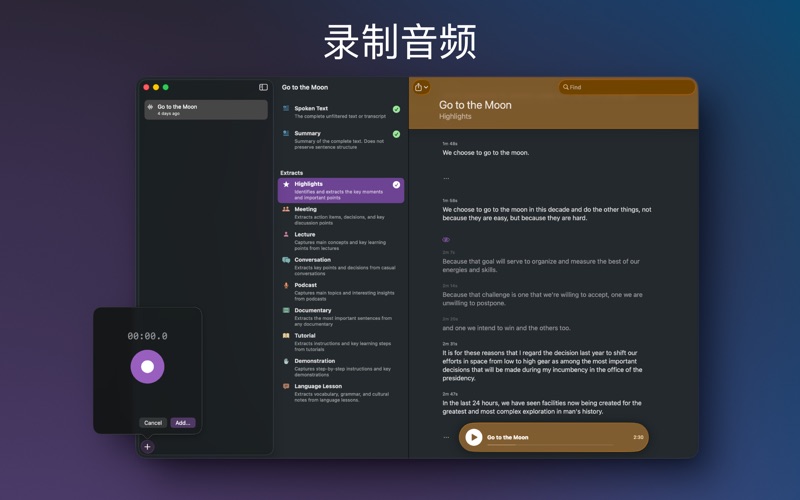Toggle the sidebar panel icon
The width and height of the screenshot is (800, 500).
[263, 87]
